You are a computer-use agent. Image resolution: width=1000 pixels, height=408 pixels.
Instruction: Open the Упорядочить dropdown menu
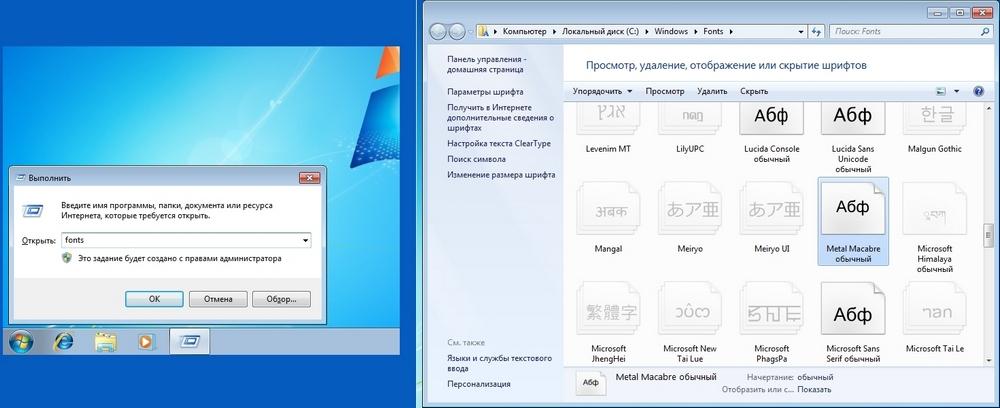(x=603, y=91)
